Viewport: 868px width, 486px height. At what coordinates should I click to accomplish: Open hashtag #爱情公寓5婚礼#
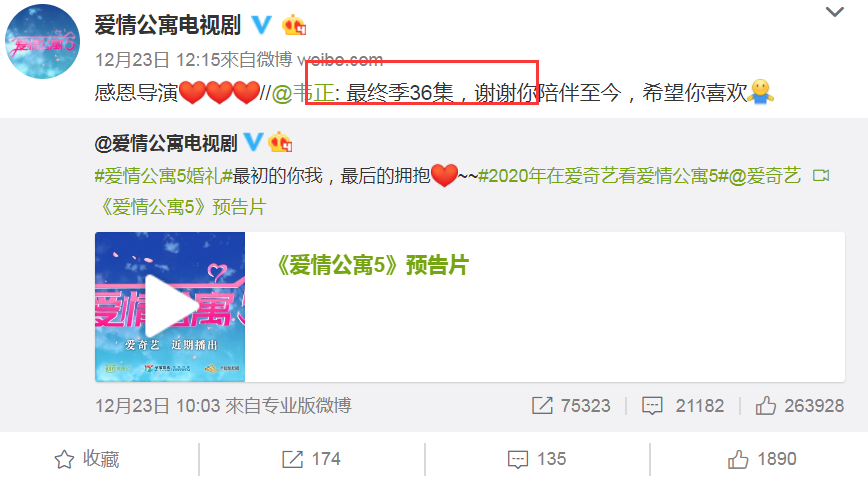[x=163, y=176]
